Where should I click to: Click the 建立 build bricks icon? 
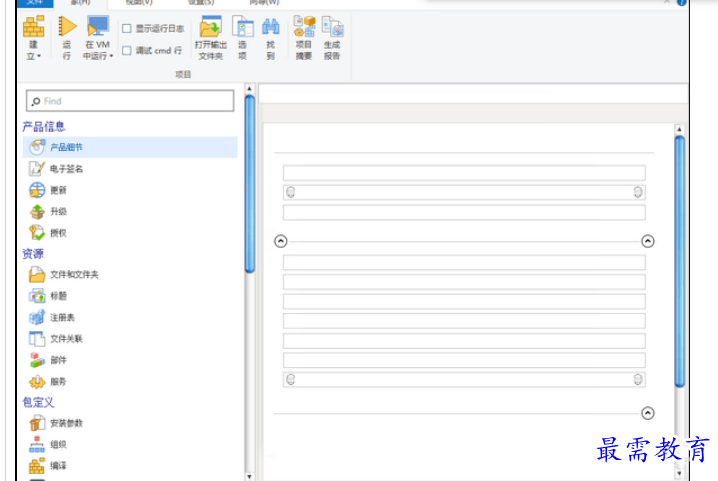tap(34, 26)
